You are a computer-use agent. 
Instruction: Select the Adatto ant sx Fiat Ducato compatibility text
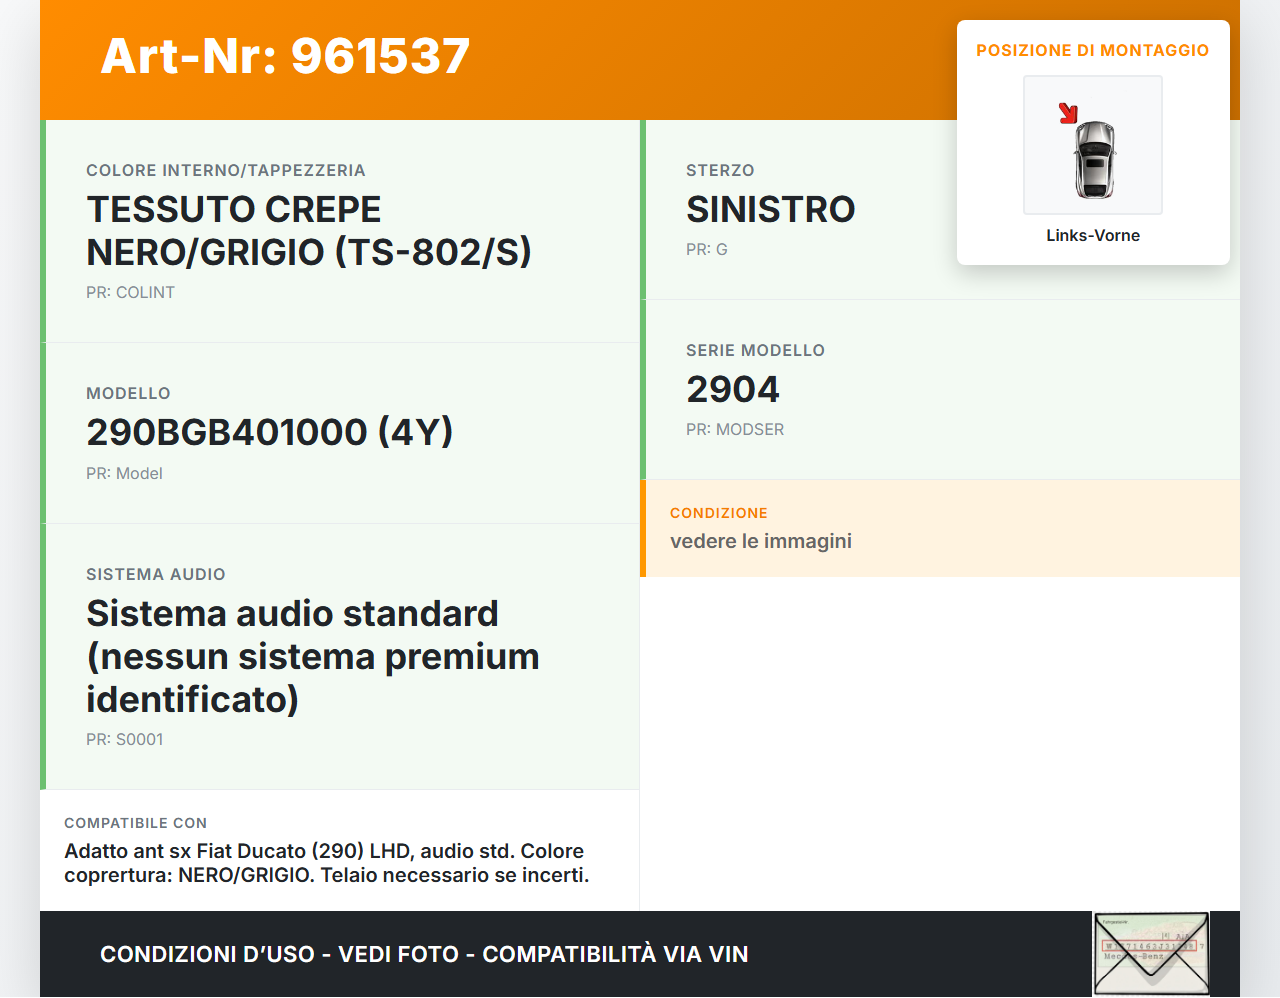pos(327,863)
